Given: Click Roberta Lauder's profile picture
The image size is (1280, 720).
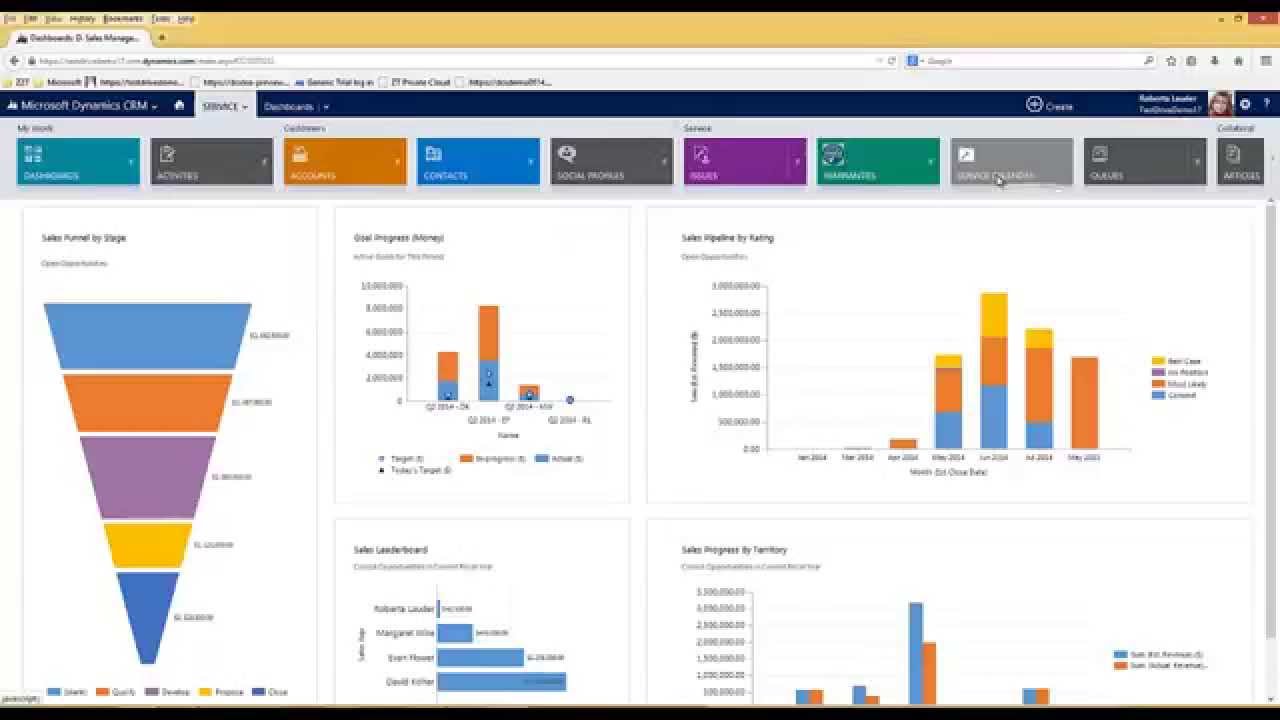Looking at the screenshot, I should click(x=1220, y=104).
